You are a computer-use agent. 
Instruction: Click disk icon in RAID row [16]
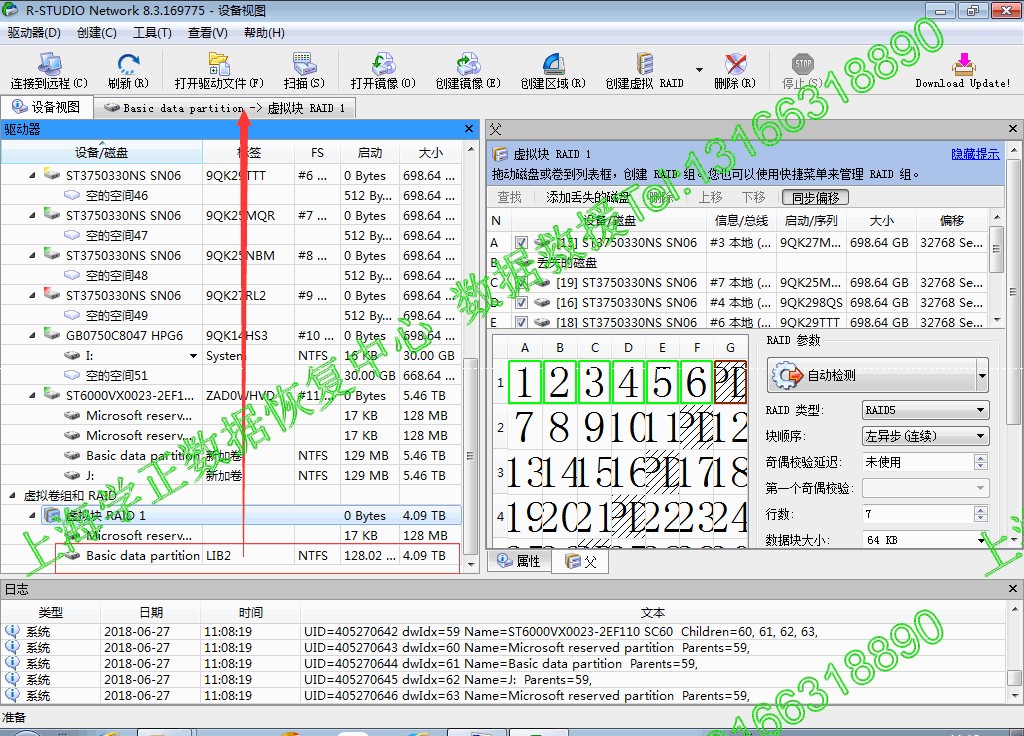coord(541,302)
